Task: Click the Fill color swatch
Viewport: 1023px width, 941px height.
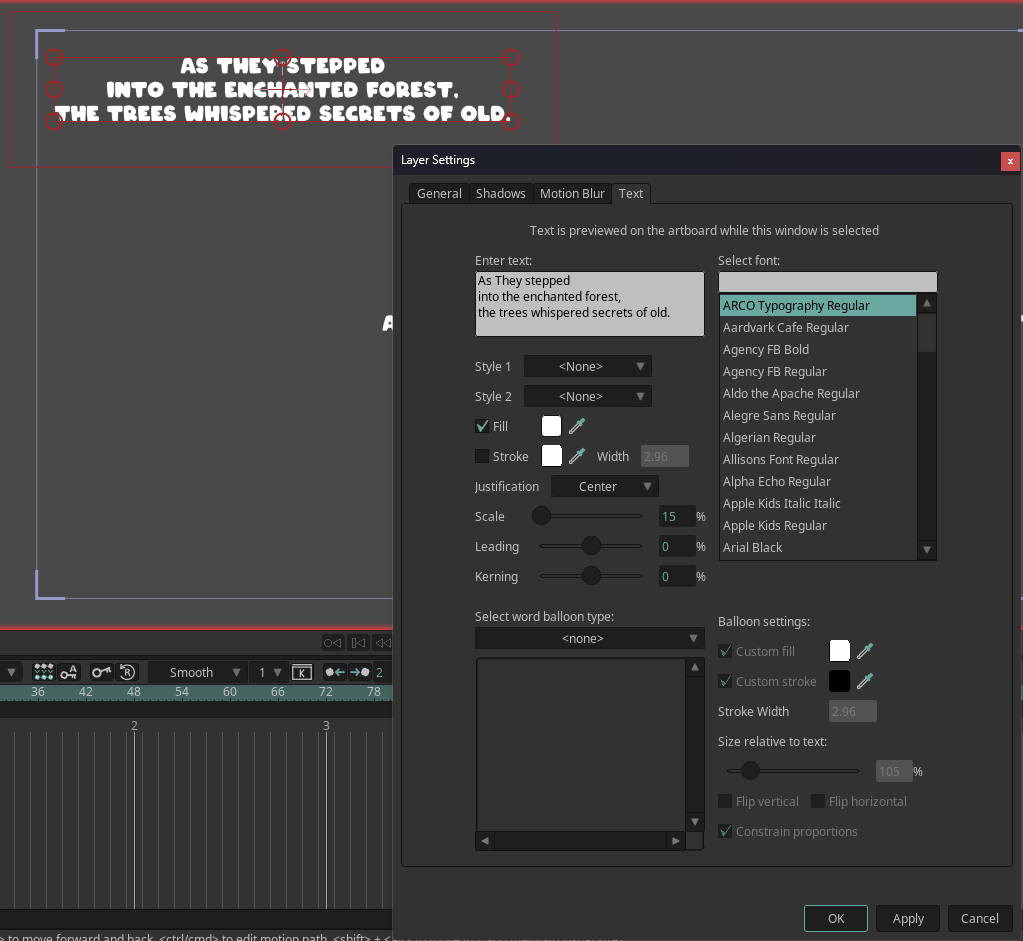Action: [x=551, y=426]
